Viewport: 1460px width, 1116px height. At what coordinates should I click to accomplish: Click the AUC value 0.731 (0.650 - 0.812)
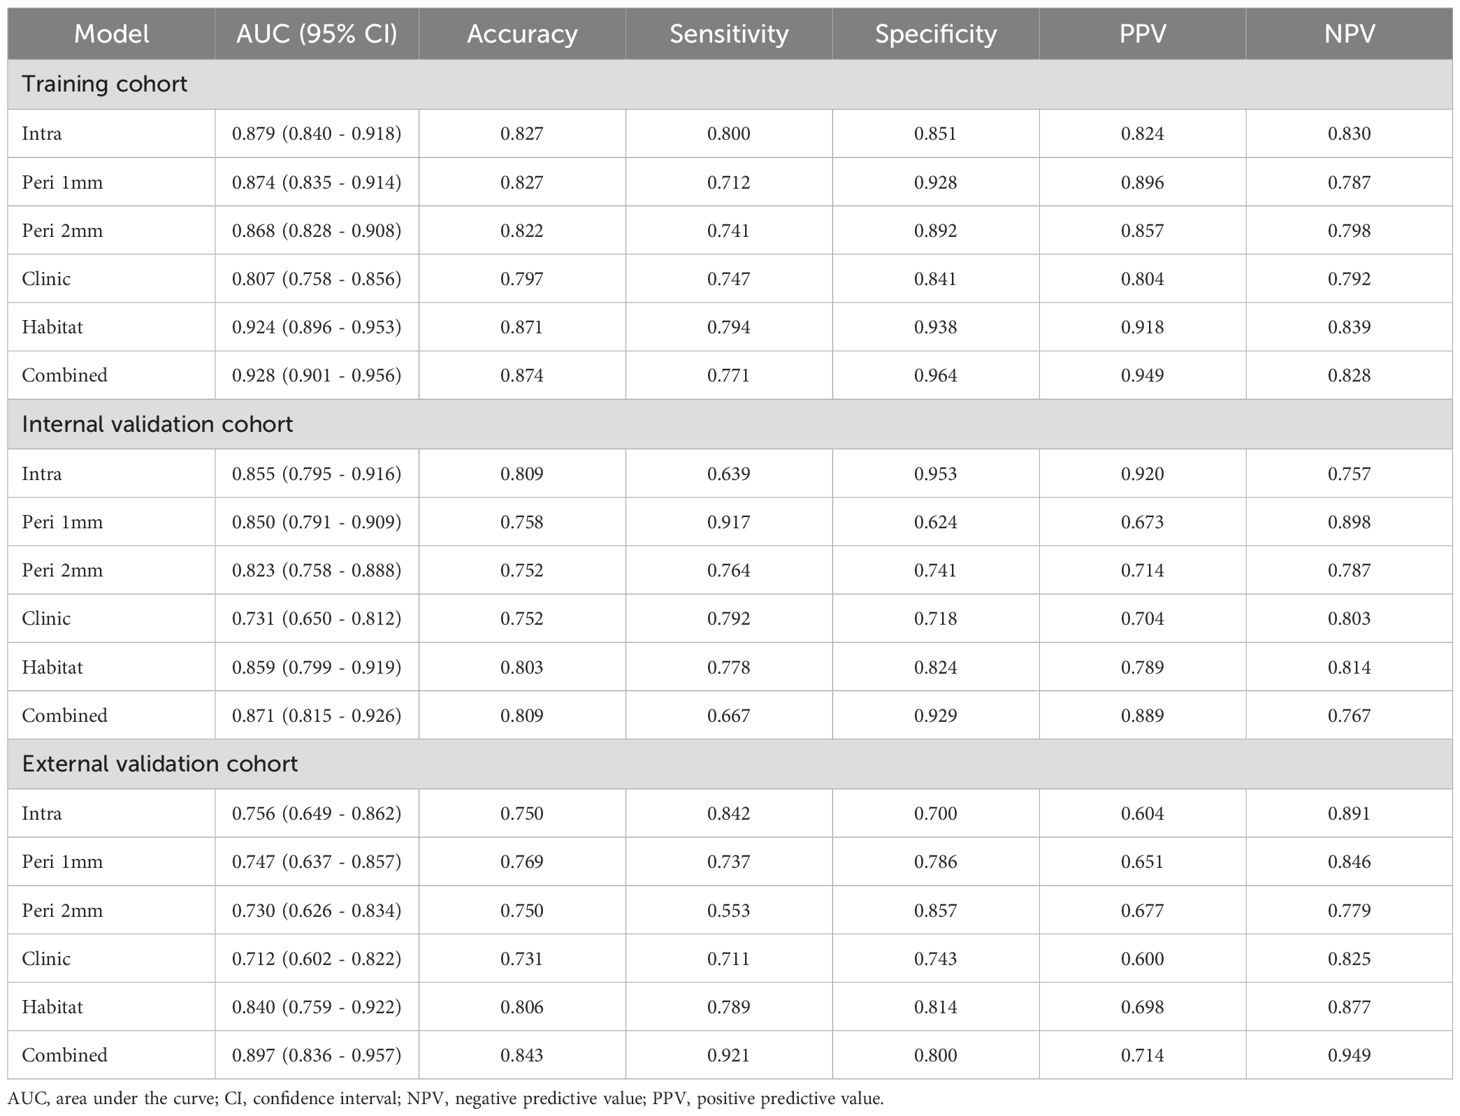(317, 618)
